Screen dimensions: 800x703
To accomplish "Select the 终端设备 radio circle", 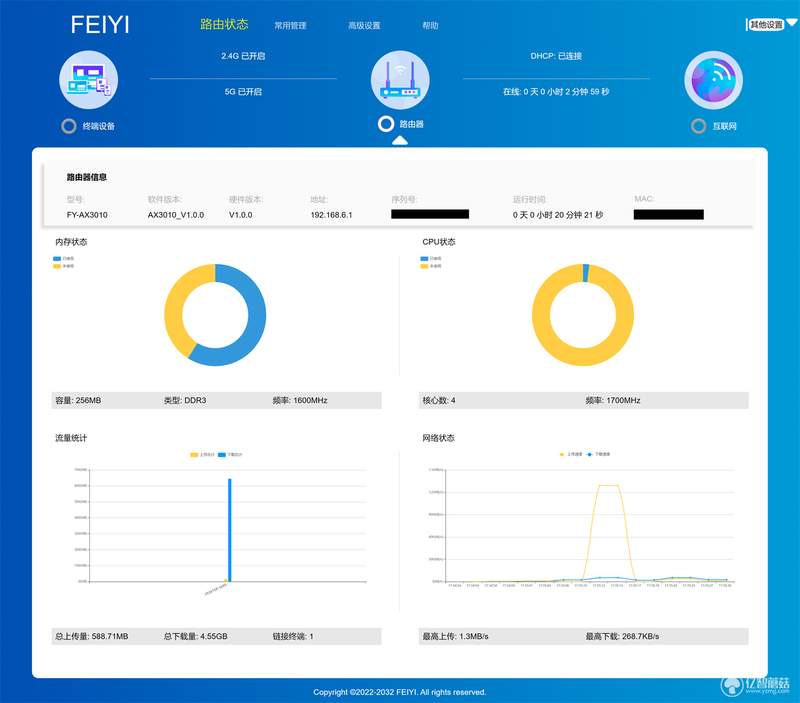I will pyautogui.click(x=69, y=126).
